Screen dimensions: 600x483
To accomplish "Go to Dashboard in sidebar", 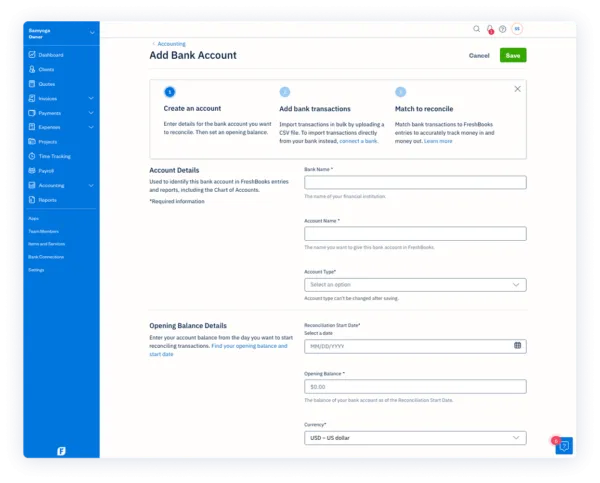I will 51,54.
